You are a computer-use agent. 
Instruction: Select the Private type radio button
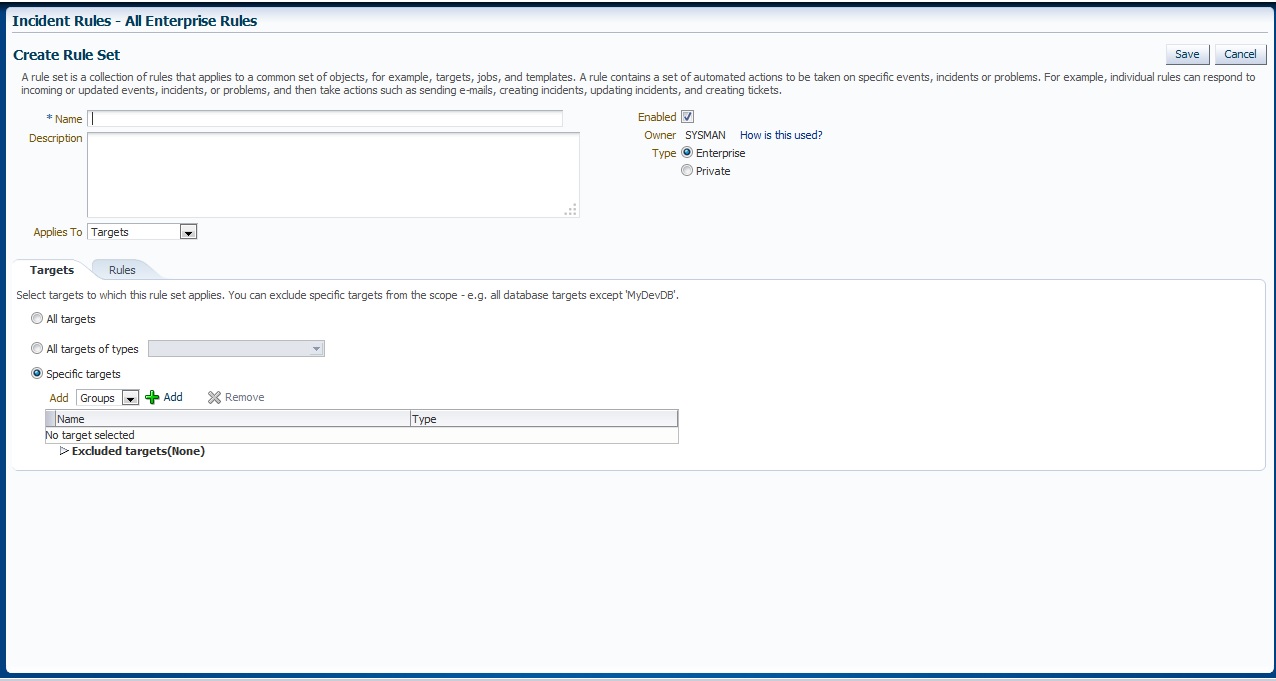click(x=687, y=171)
